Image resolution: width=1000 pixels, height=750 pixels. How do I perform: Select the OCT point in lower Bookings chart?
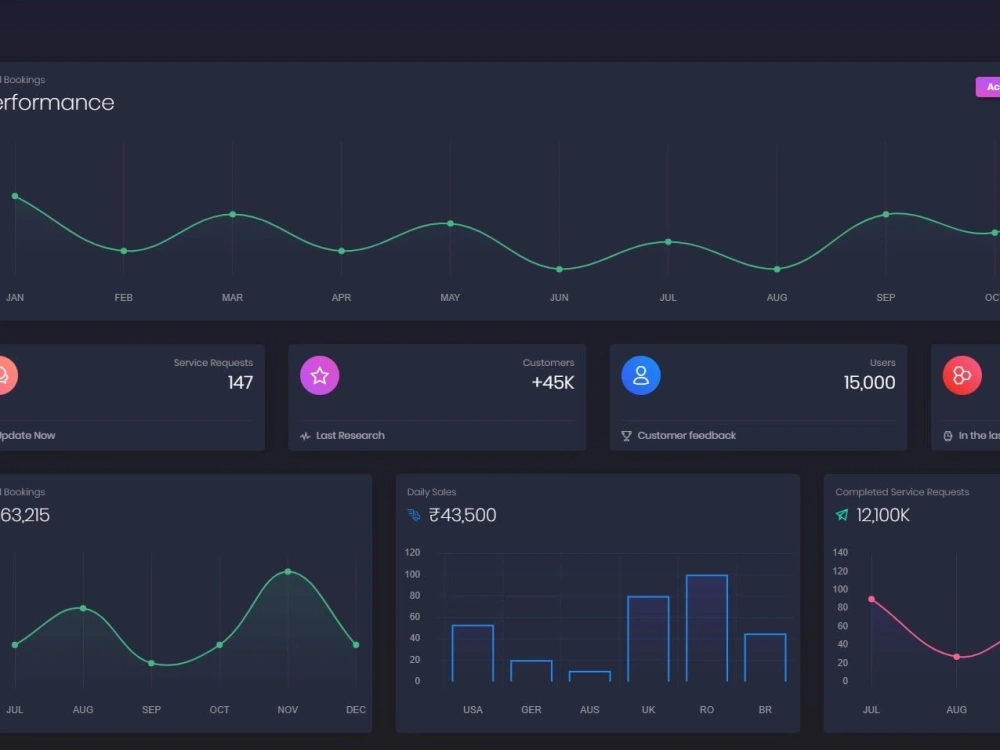coord(219,645)
